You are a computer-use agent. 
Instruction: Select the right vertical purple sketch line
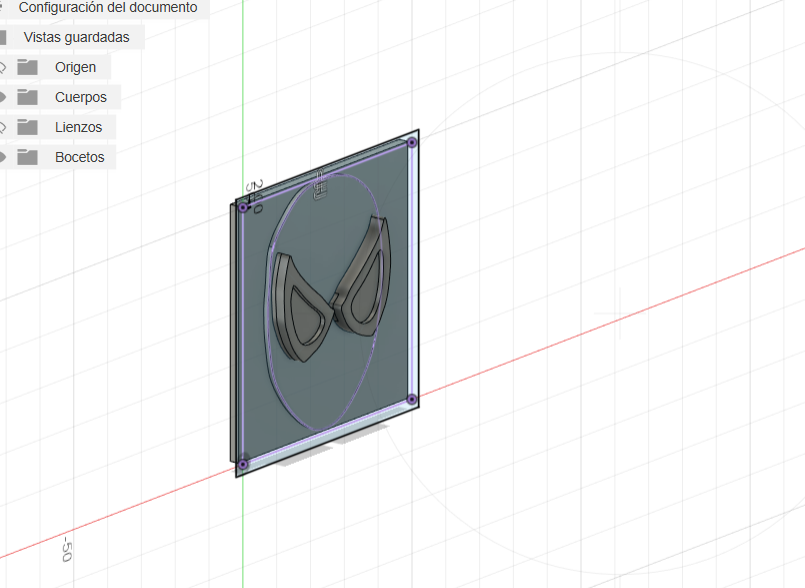(412, 271)
